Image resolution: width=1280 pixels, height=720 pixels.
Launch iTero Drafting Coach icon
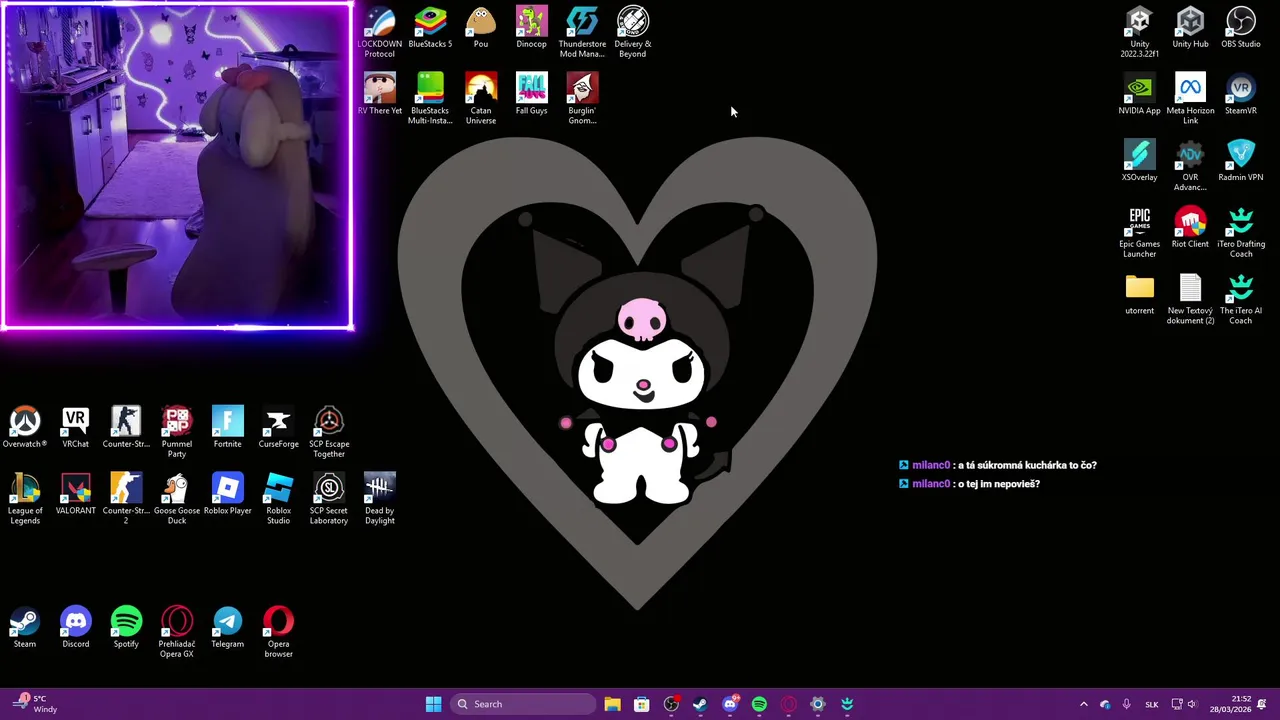pos(1241,232)
